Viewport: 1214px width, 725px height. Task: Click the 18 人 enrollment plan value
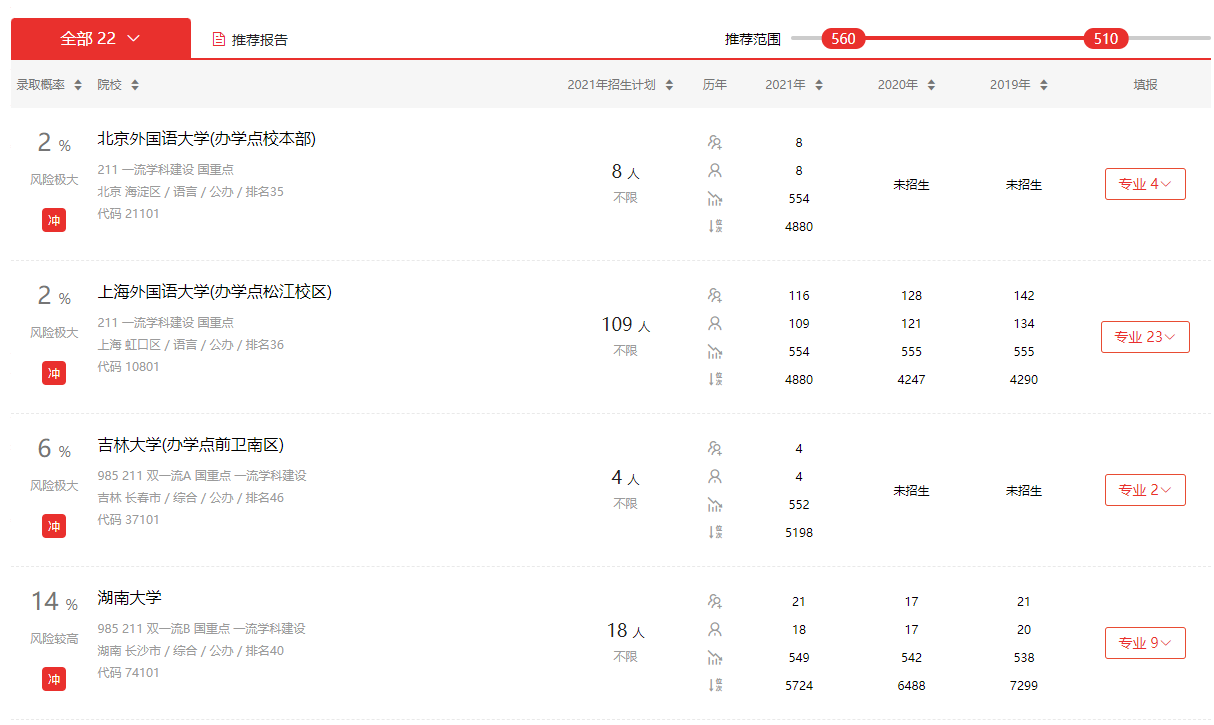pyautogui.click(x=625, y=631)
